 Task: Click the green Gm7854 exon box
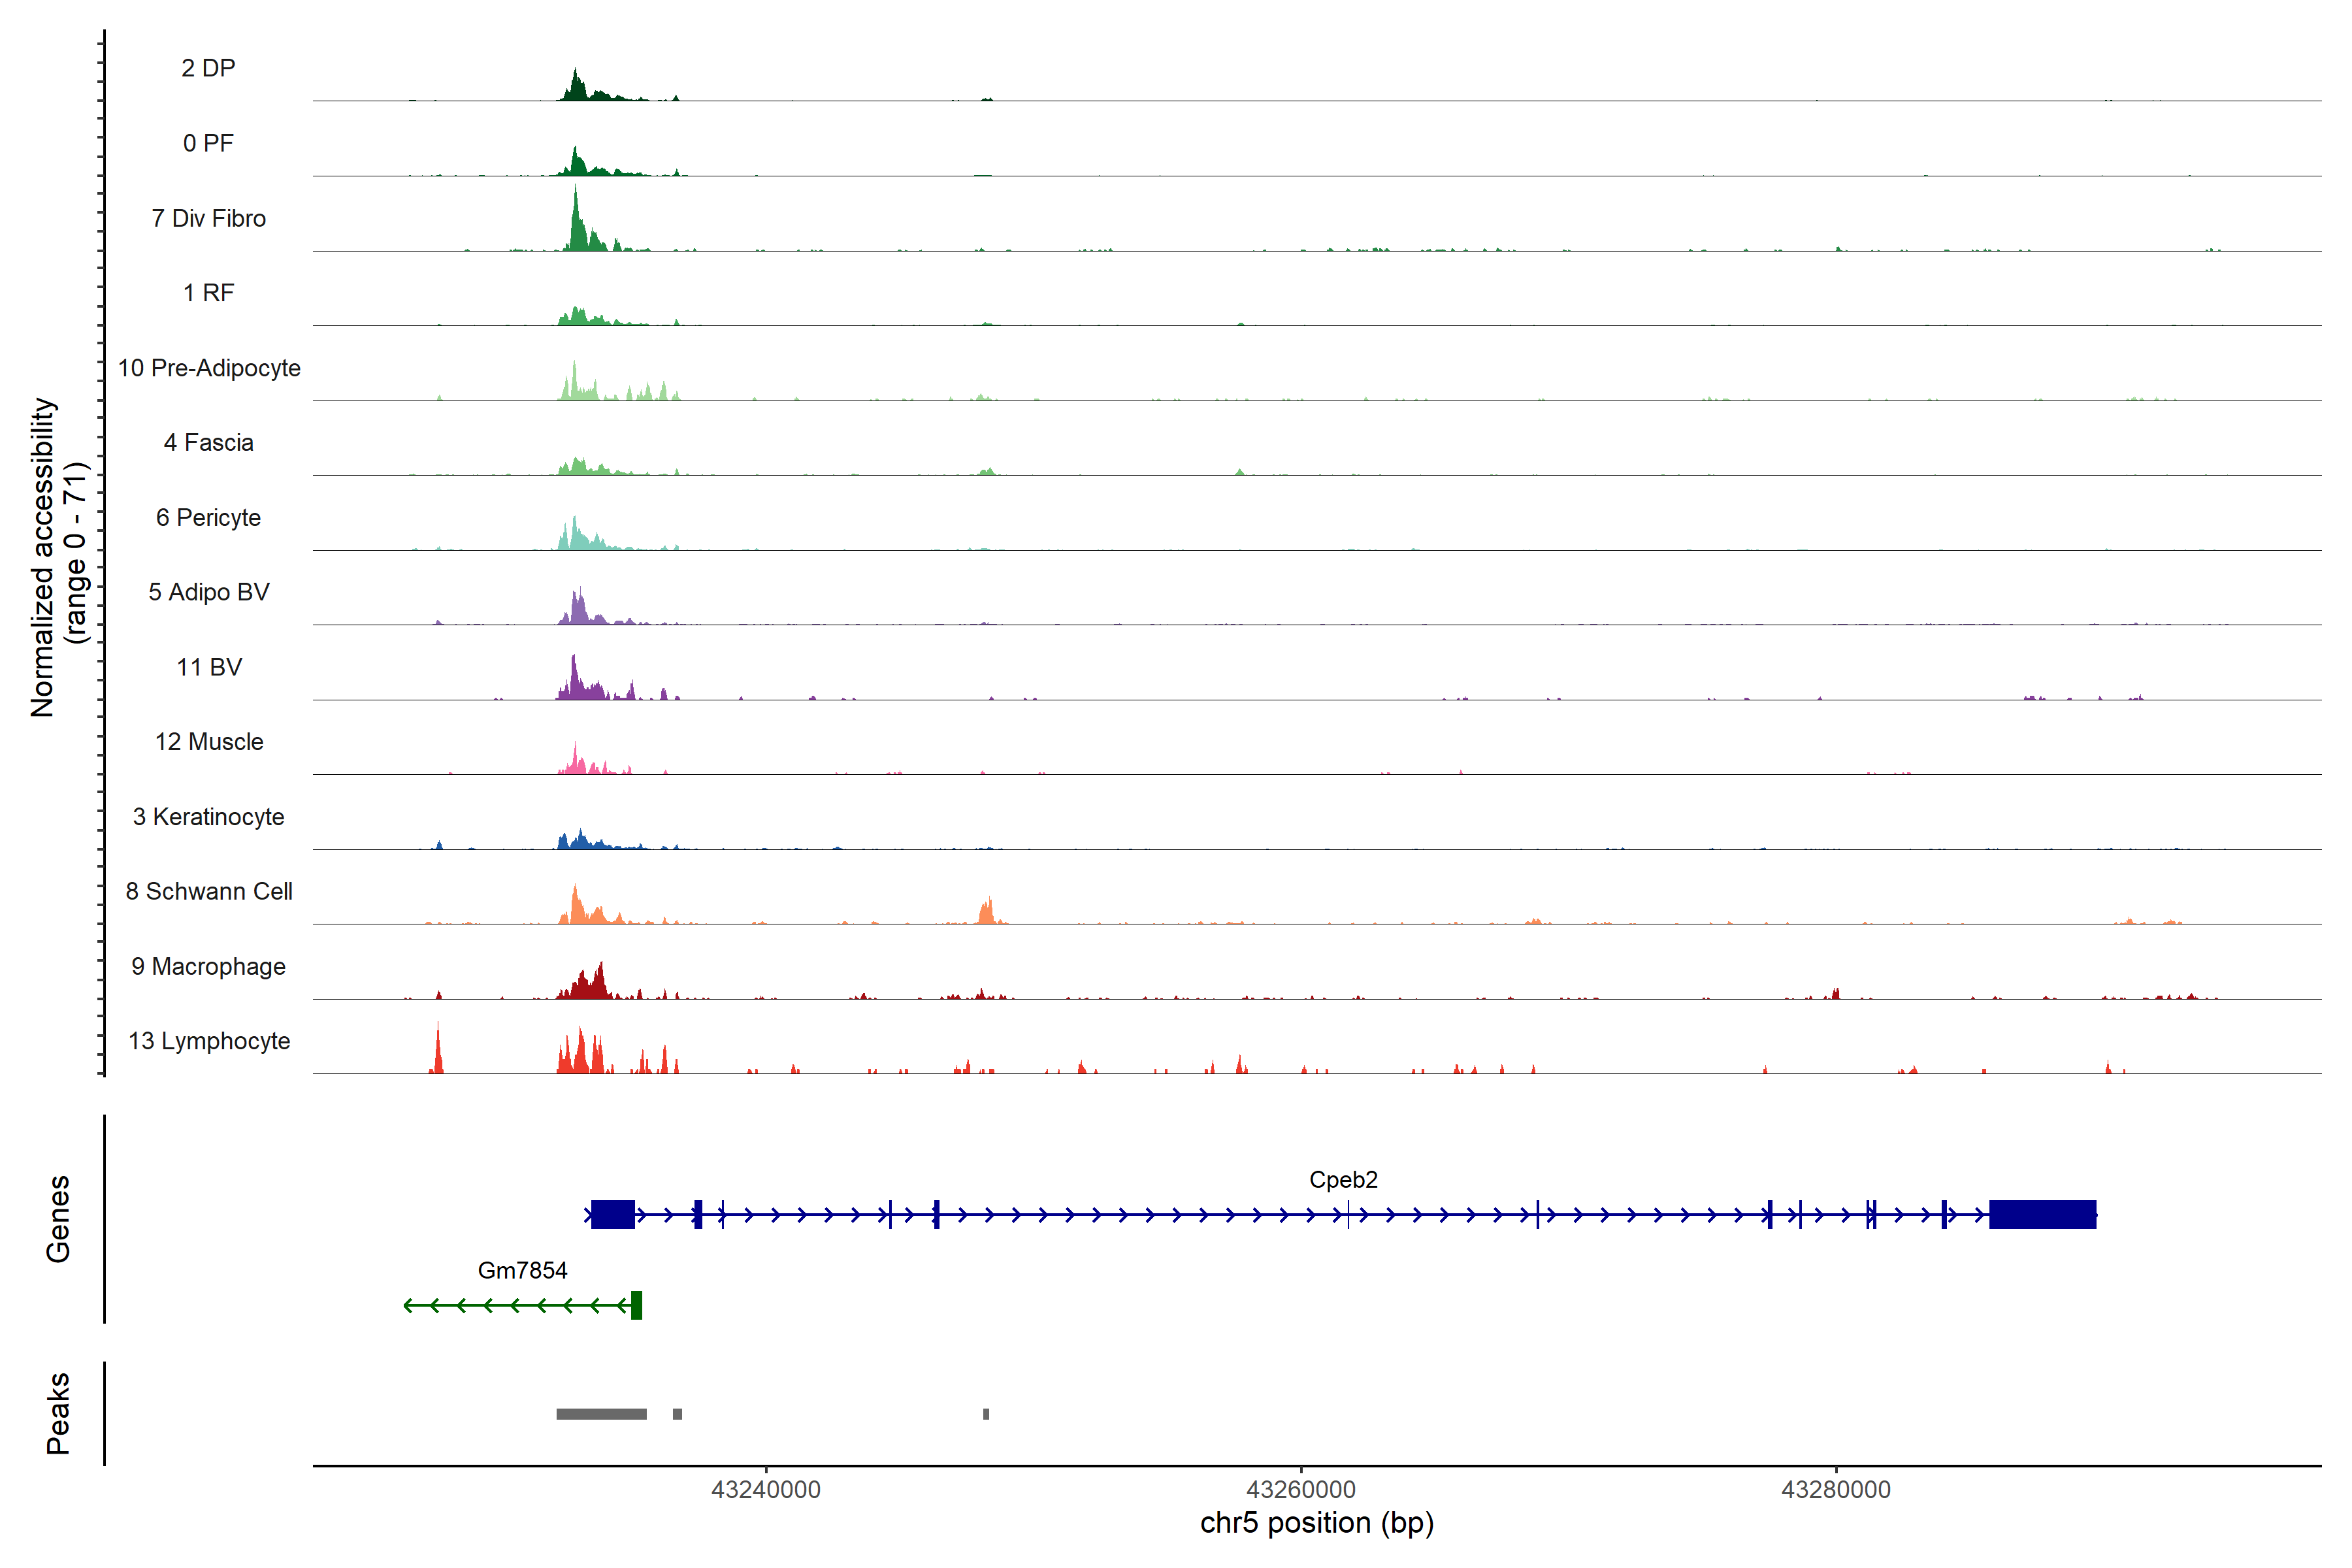pos(636,1305)
